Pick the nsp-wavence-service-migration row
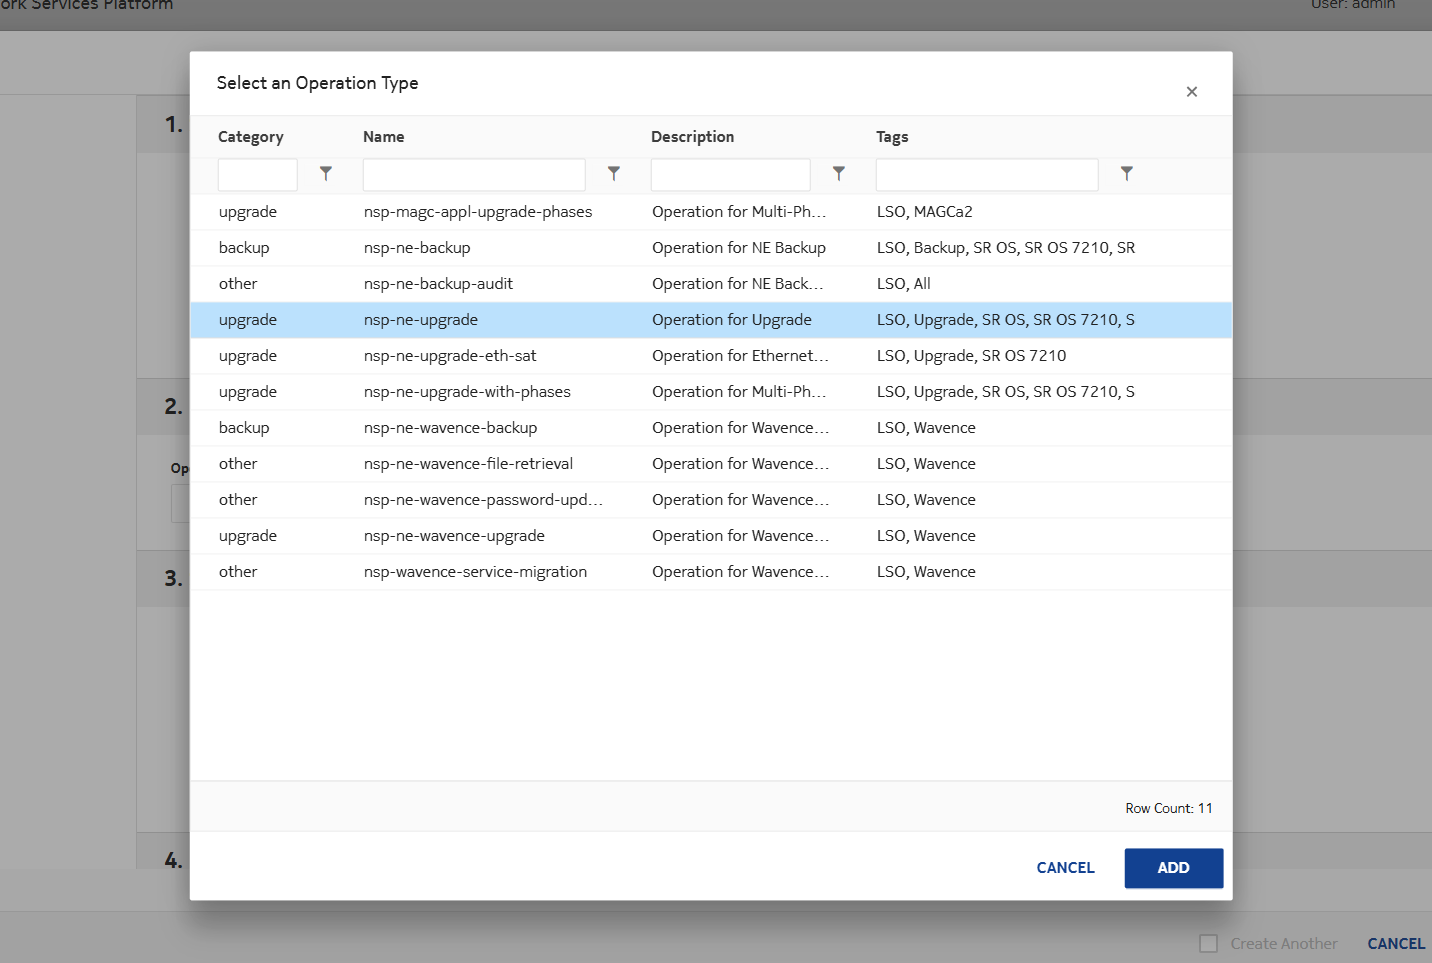 [x=475, y=572]
